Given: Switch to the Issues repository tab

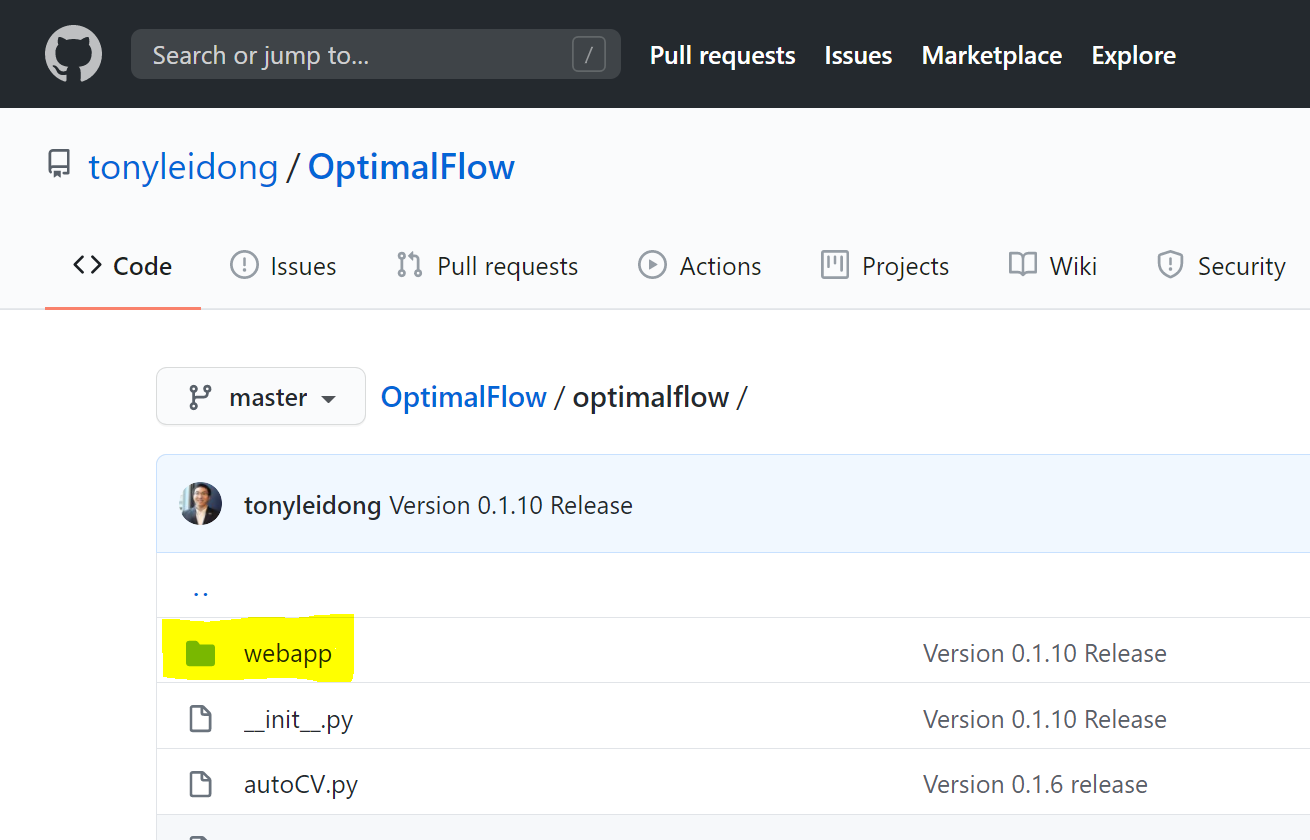Looking at the screenshot, I should point(283,266).
